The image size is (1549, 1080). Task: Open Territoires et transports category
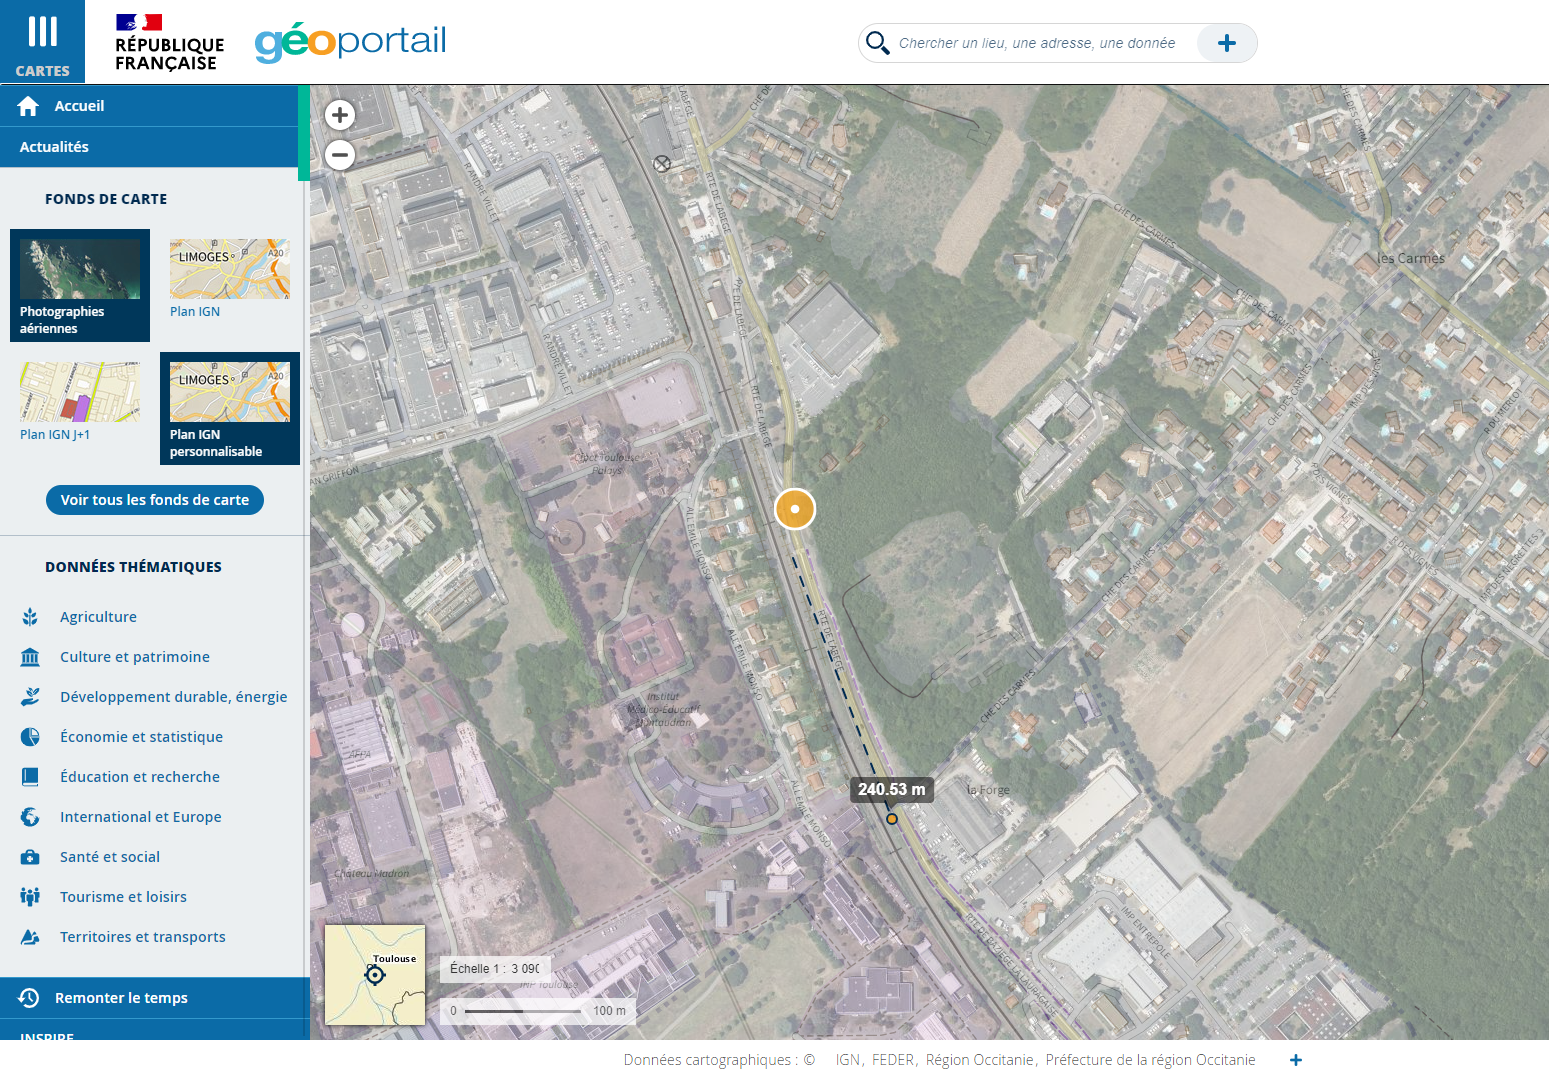[142, 937]
